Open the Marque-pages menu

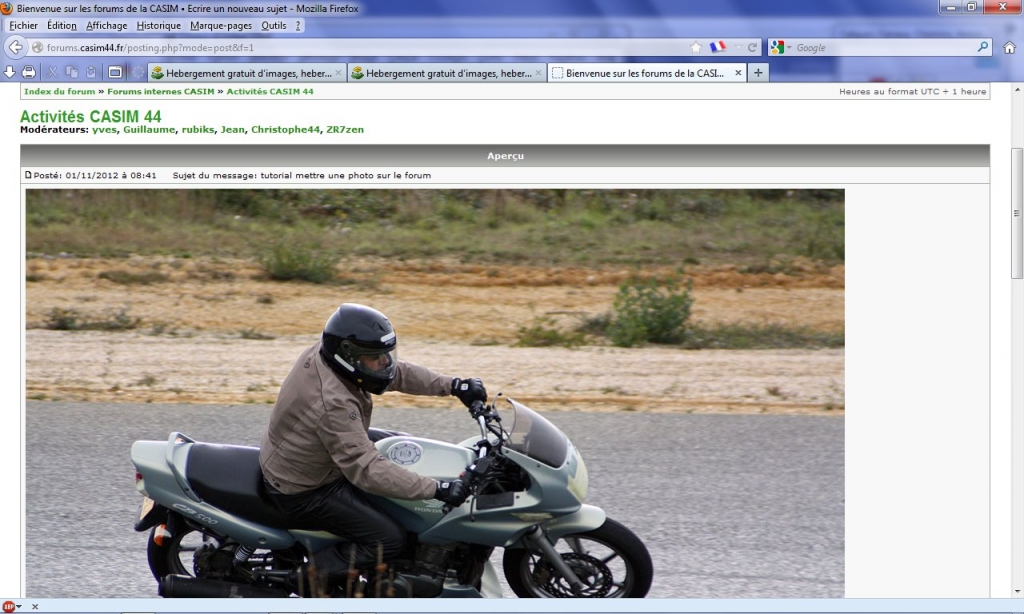pos(222,25)
